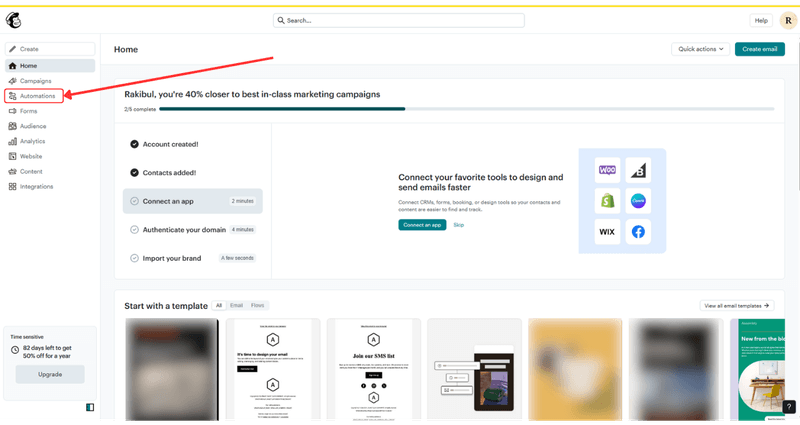The height and width of the screenshot is (425, 800).
Task: Open the question mark help widget
Action: click(x=789, y=407)
